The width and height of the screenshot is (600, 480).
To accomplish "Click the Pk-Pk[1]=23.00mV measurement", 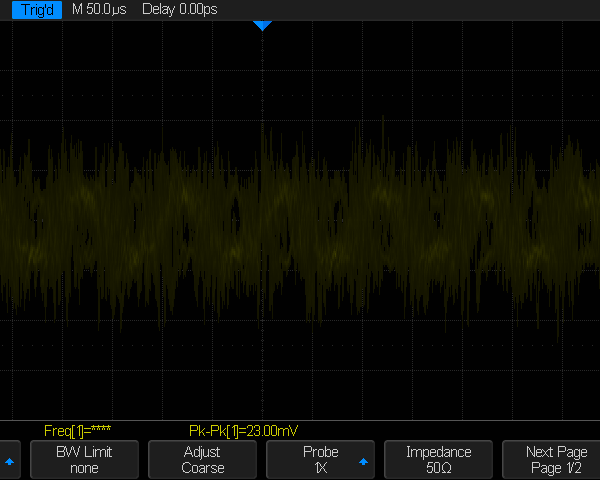I will click(x=243, y=430).
